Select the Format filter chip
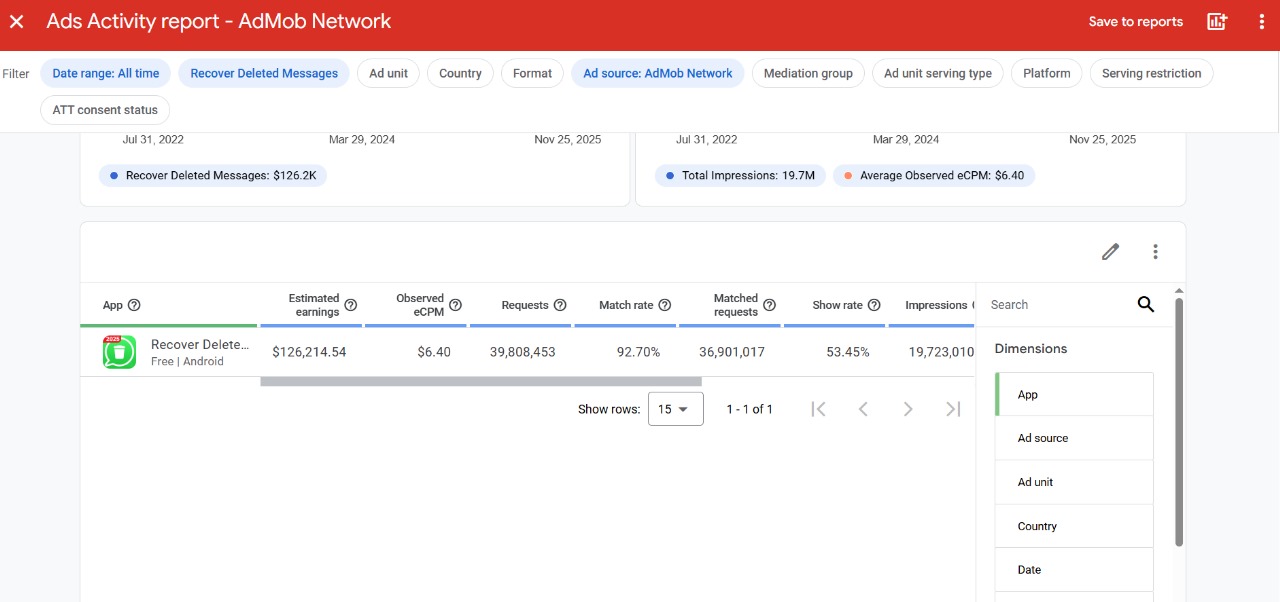This screenshot has width=1280, height=602. (x=532, y=73)
